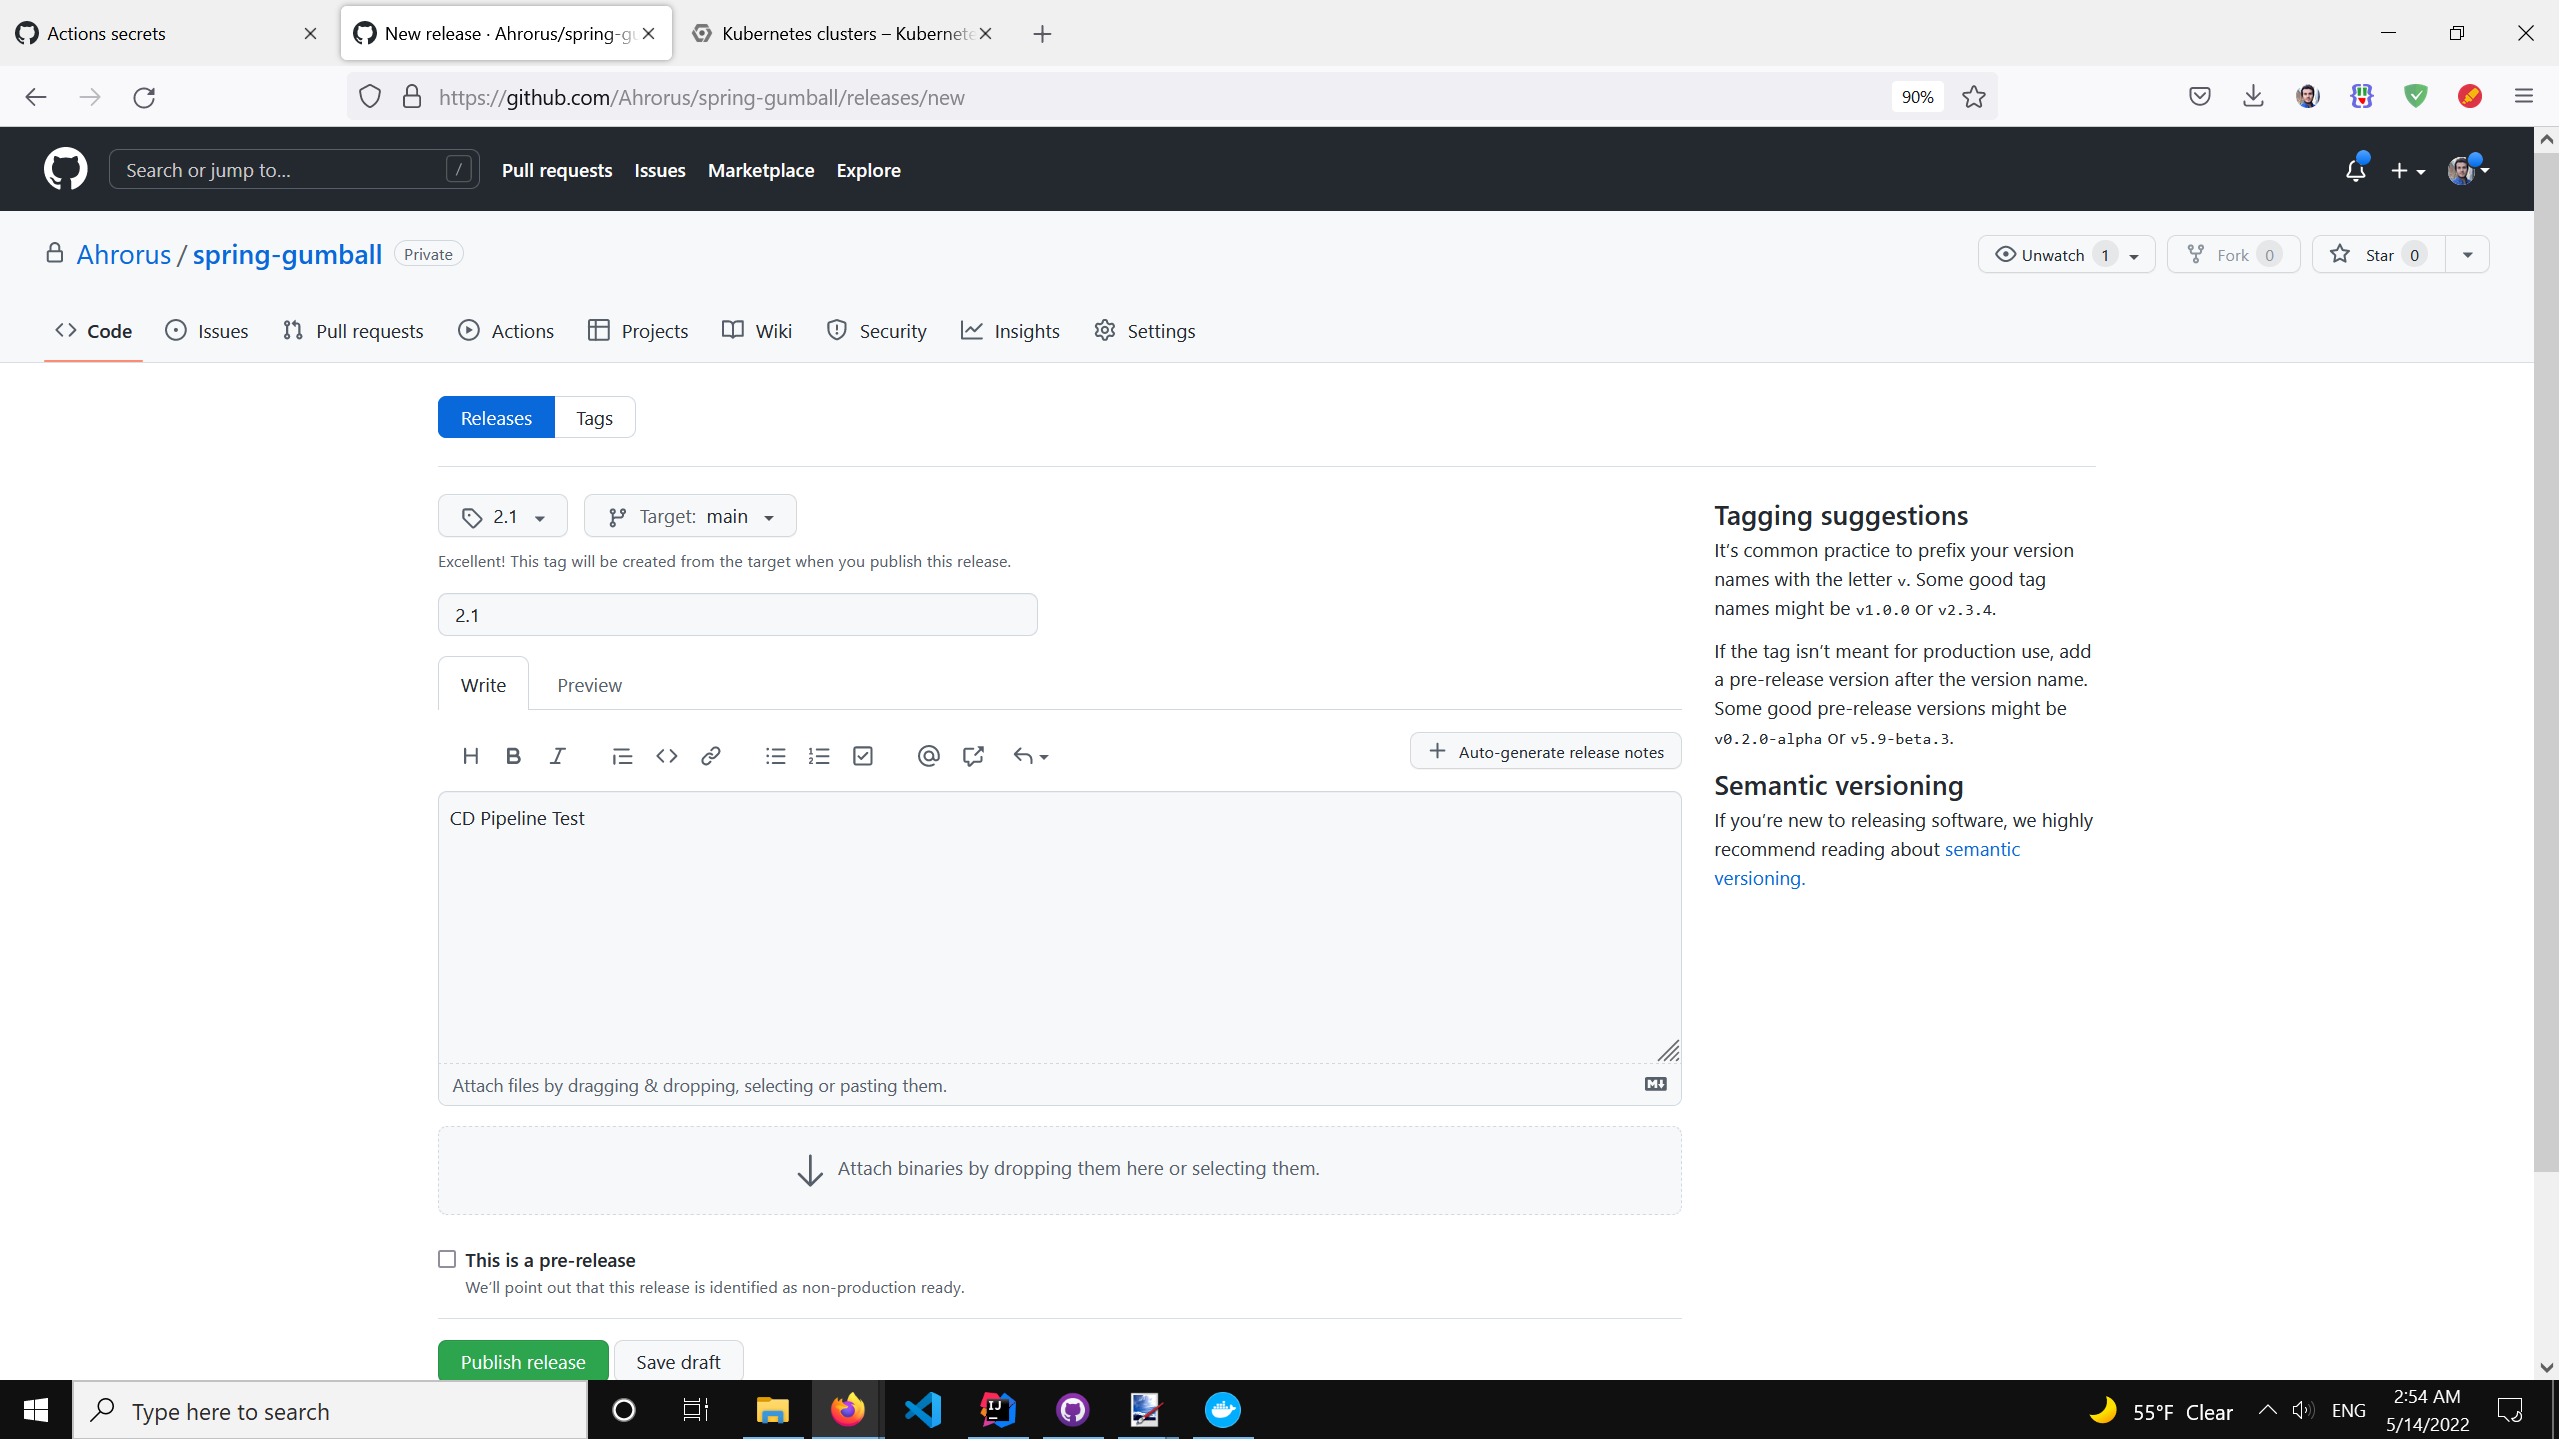Screen dimensions: 2559x1439
Task: Follow the semantic versioning link
Action: 1981,849
